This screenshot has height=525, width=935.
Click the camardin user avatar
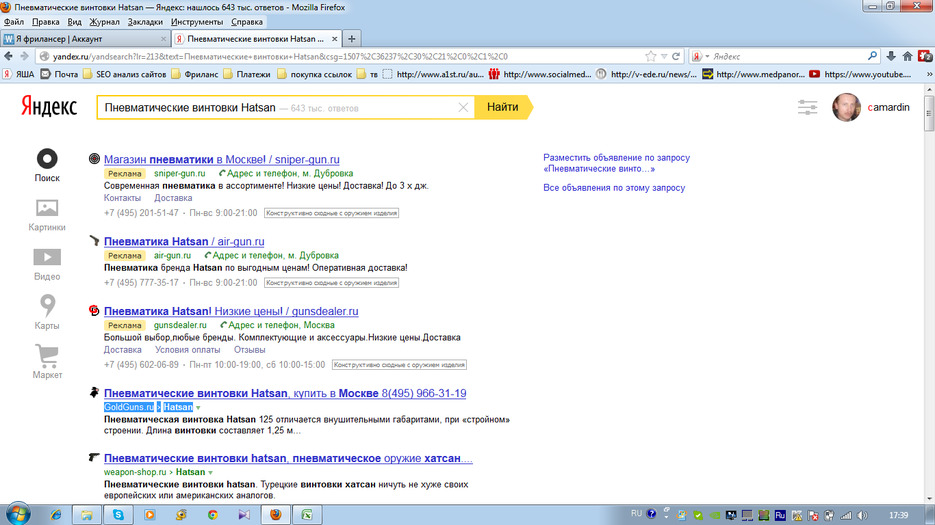846,107
